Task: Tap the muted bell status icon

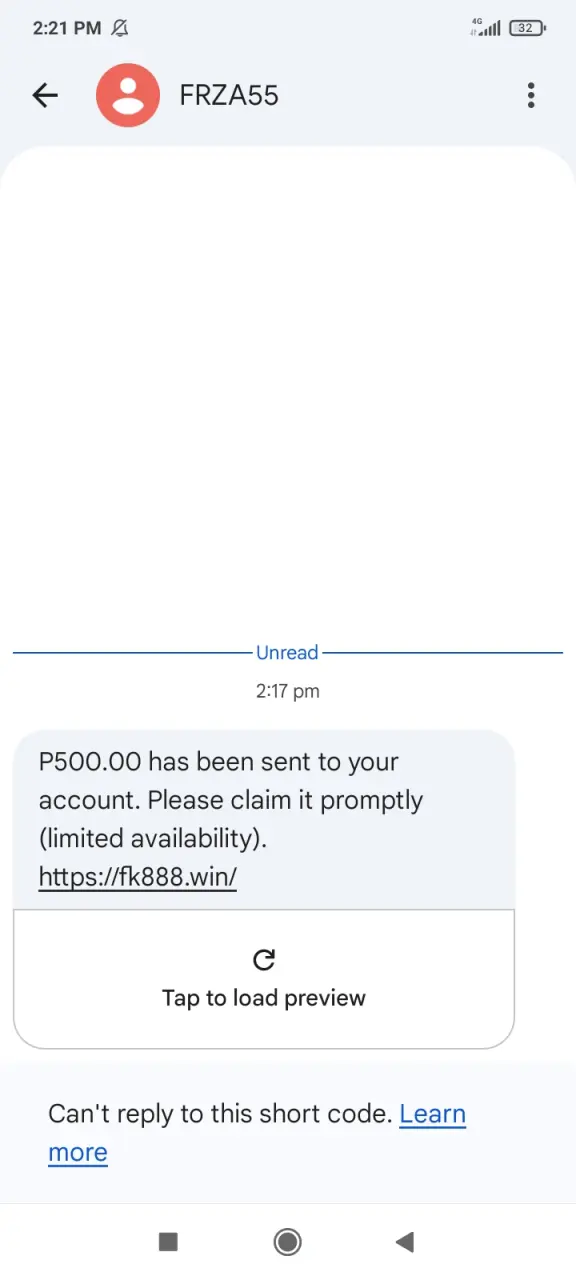Action: [x=120, y=28]
